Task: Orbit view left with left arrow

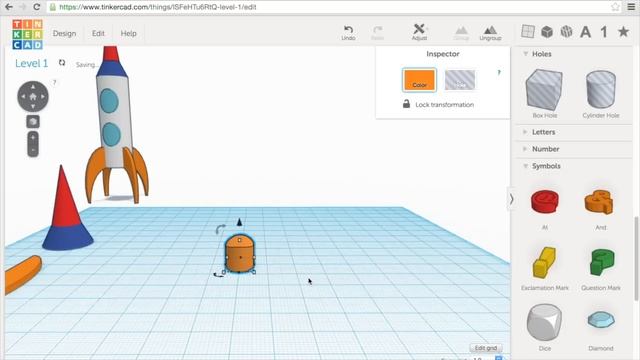Action: pyautogui.click(x=23, y=97)
